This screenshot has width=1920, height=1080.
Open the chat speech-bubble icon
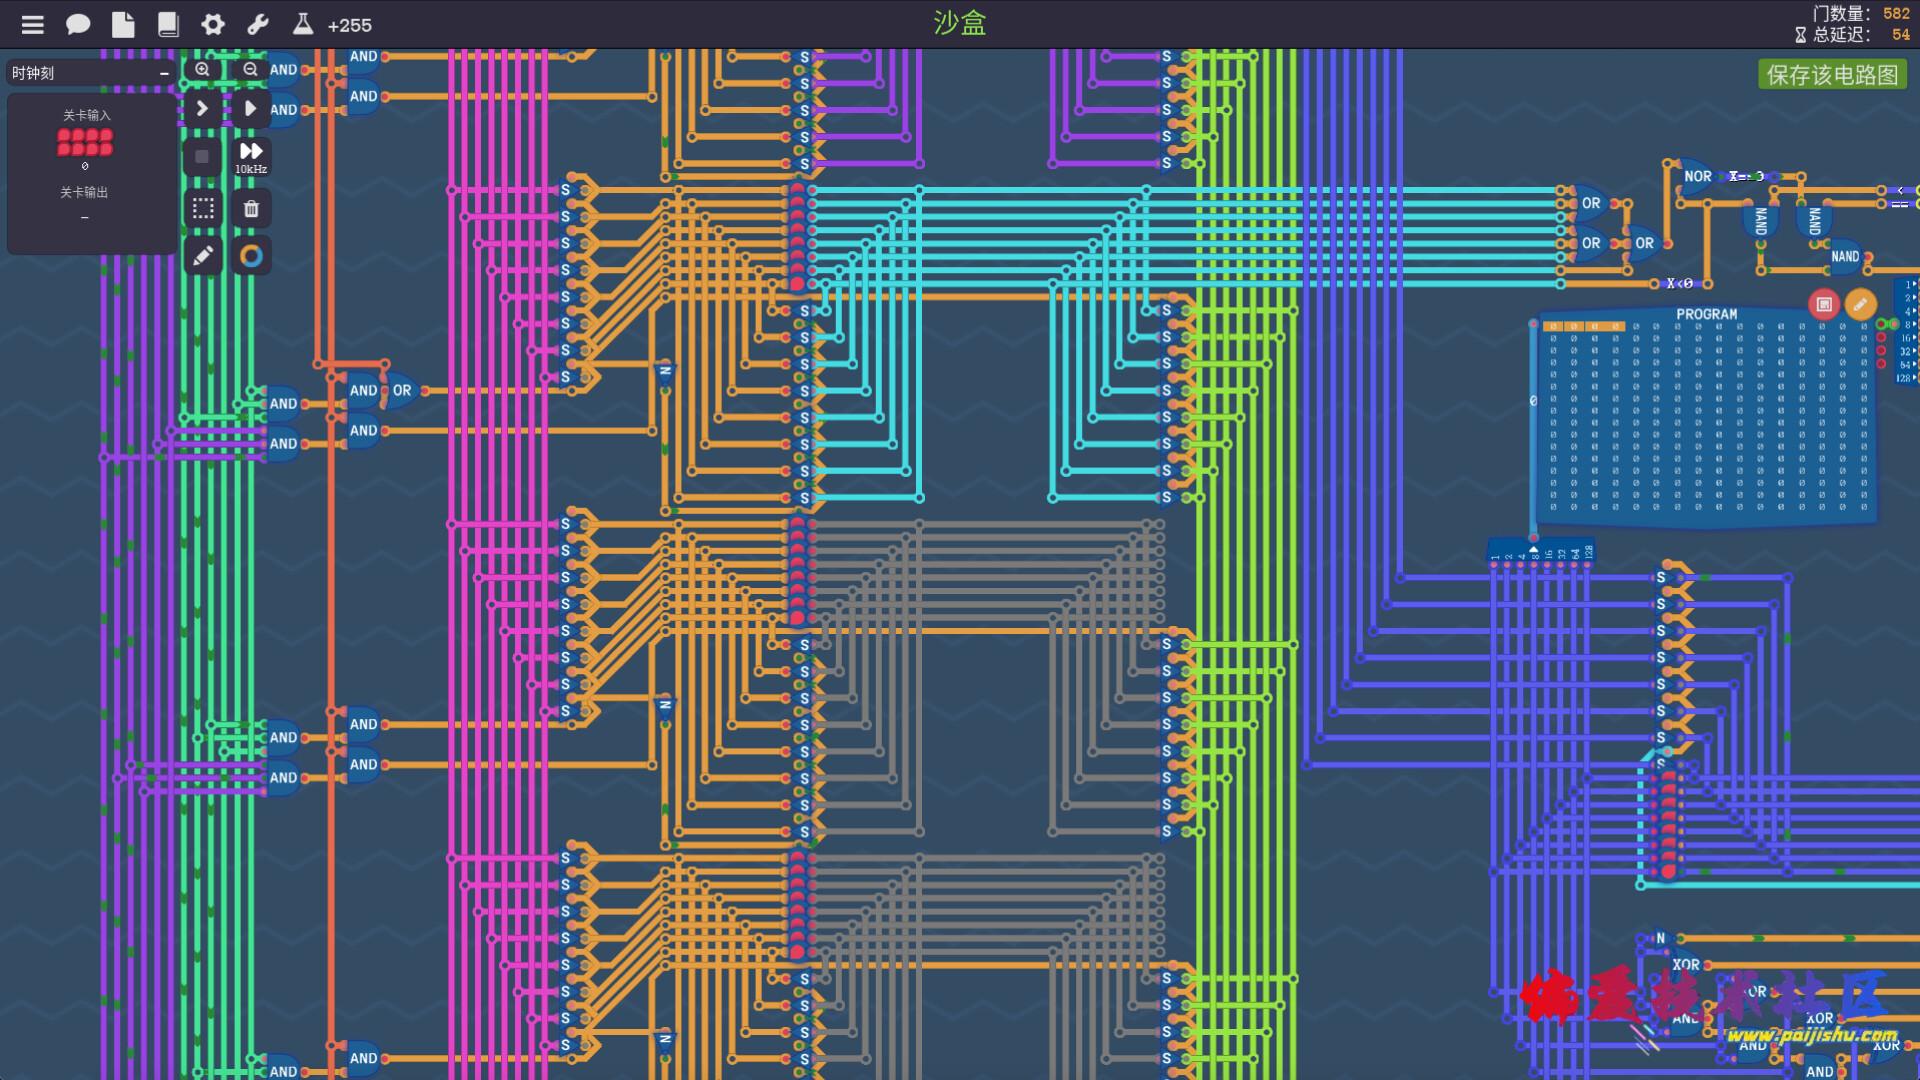[78, 25]
